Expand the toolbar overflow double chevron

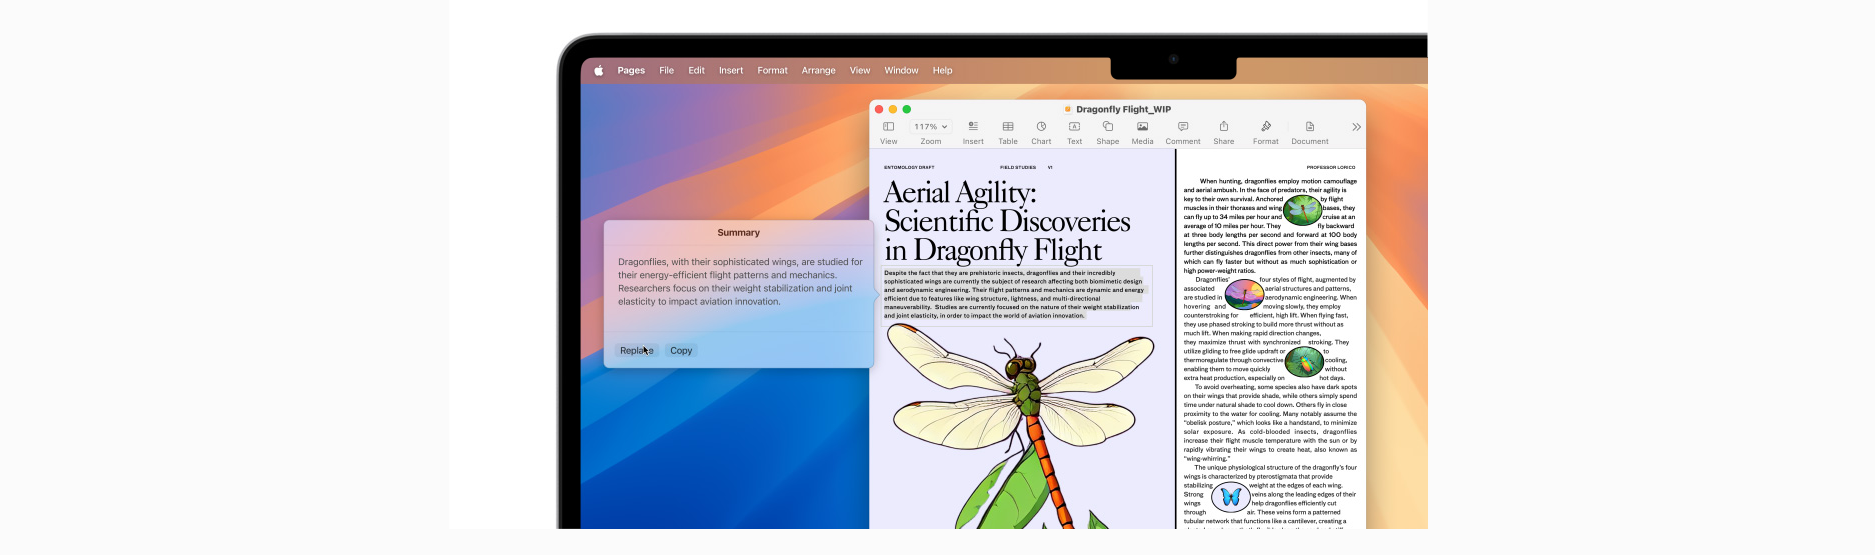[x=1356, y=127]
